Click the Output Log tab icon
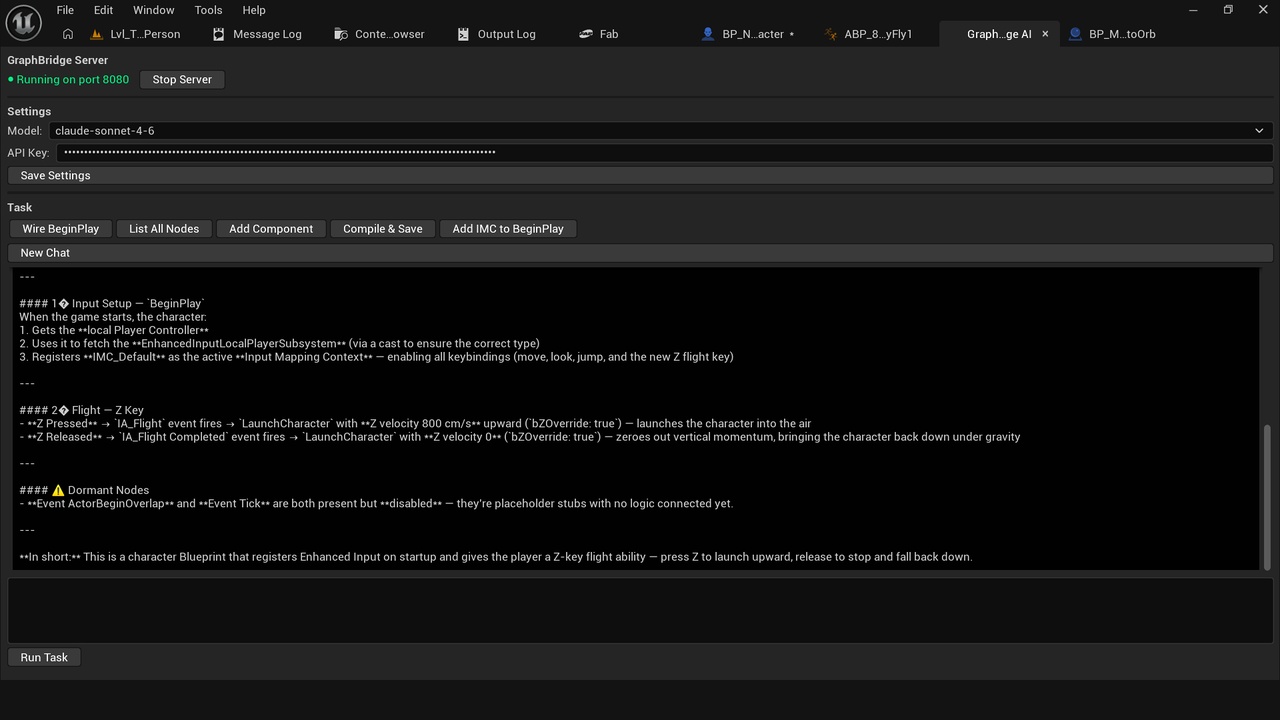1280x720 pixels. pyautogui.click(x=463, y=34)
